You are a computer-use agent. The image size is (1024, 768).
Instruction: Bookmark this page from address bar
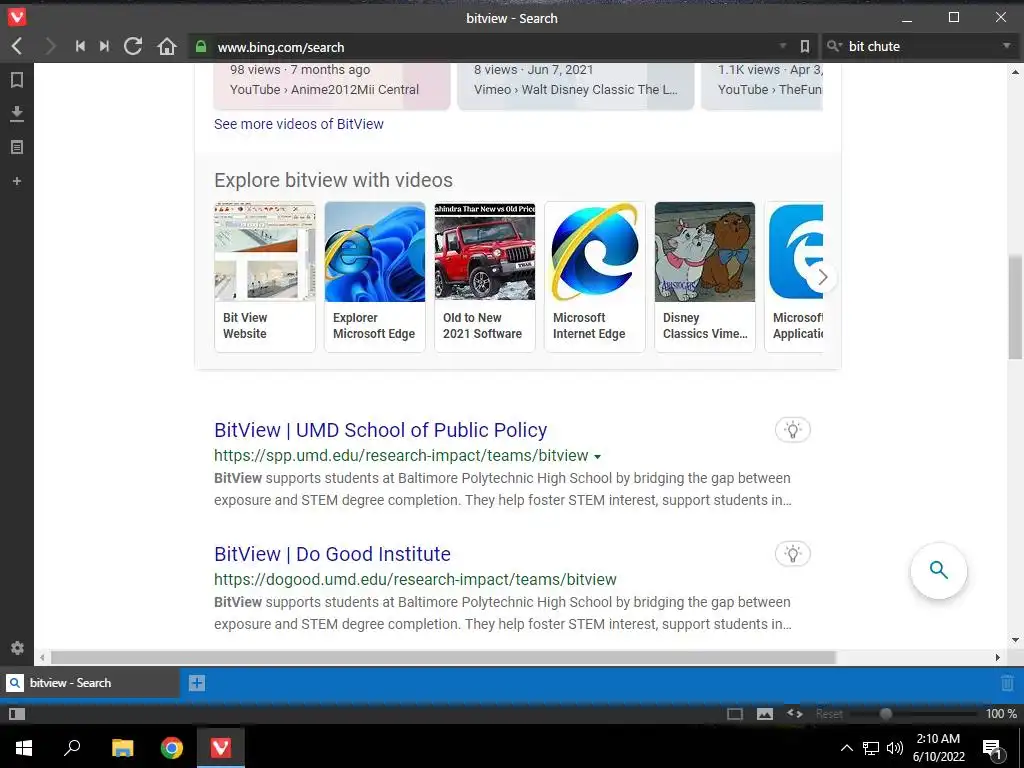click(805, 46)
